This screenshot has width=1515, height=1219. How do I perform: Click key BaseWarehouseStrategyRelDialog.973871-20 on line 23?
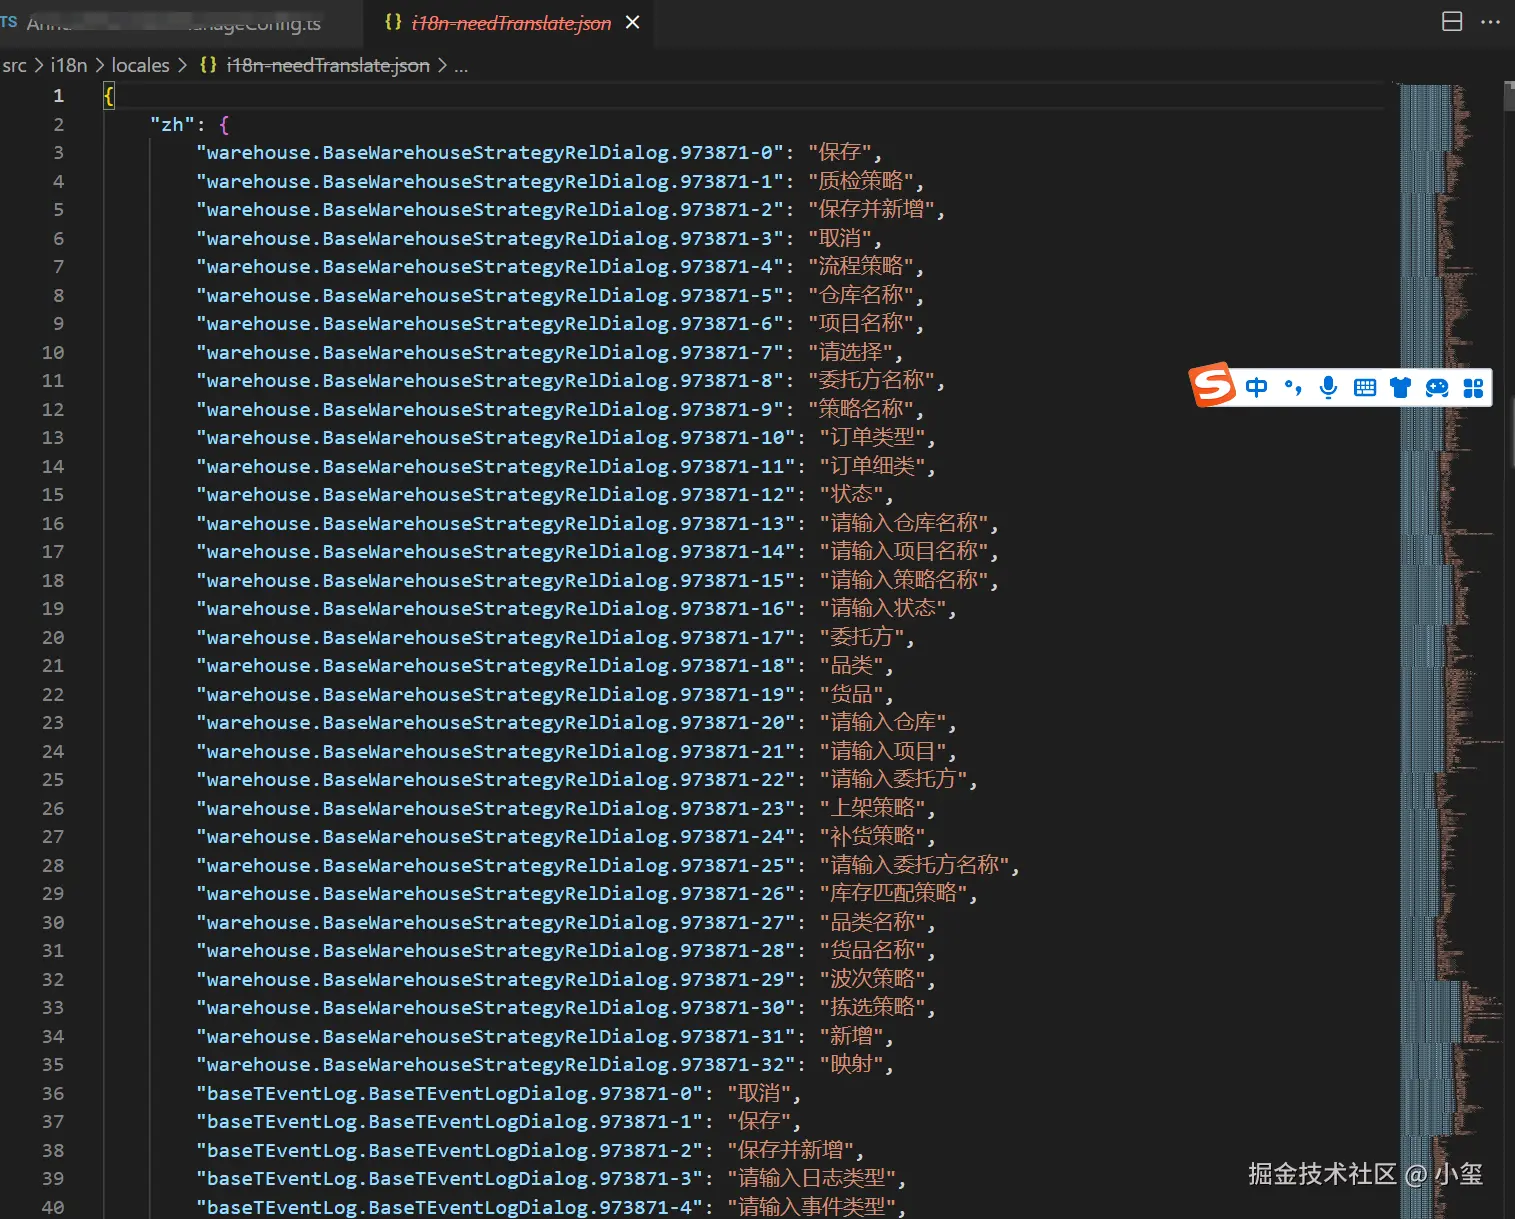point(496,723)
